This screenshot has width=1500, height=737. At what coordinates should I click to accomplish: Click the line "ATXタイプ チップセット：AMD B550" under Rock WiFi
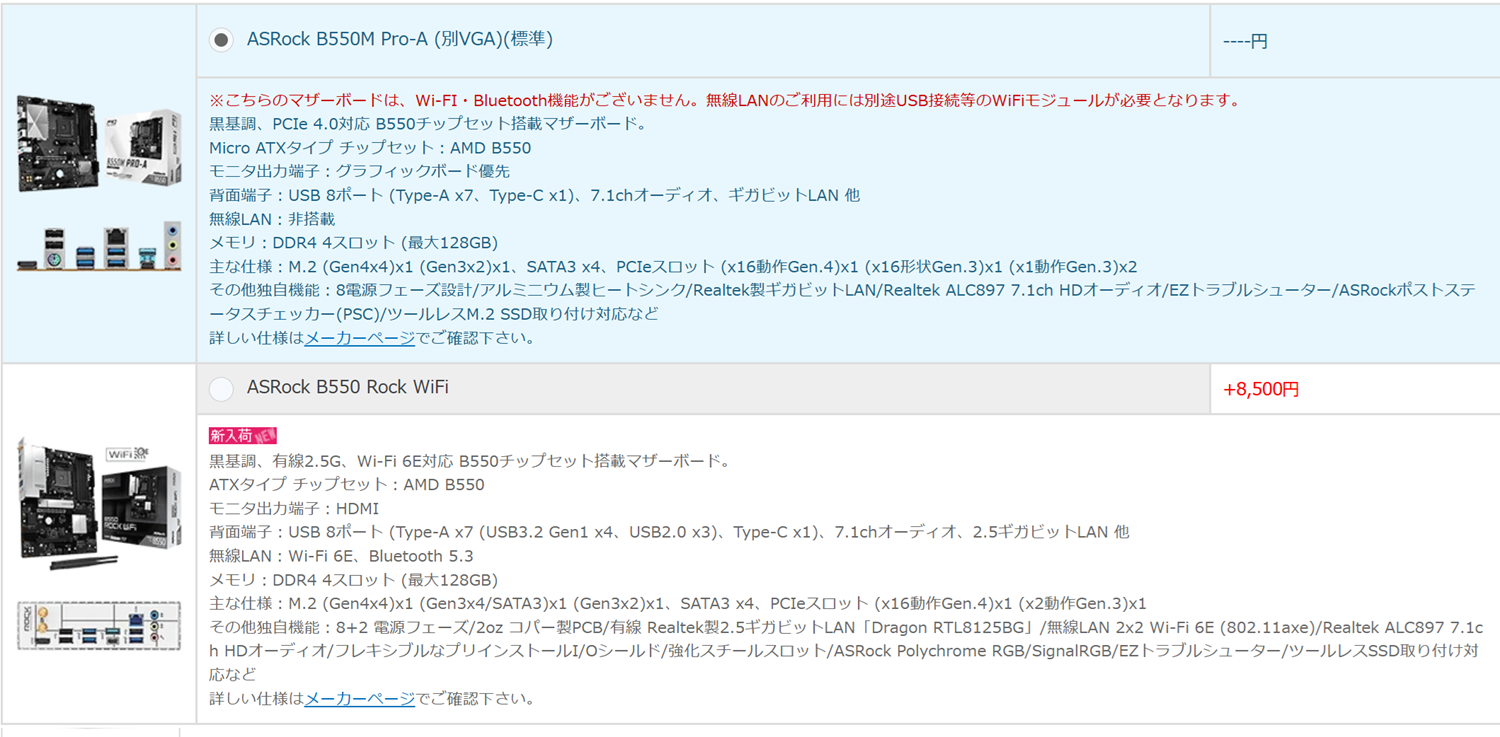click(x=346, y=485)
